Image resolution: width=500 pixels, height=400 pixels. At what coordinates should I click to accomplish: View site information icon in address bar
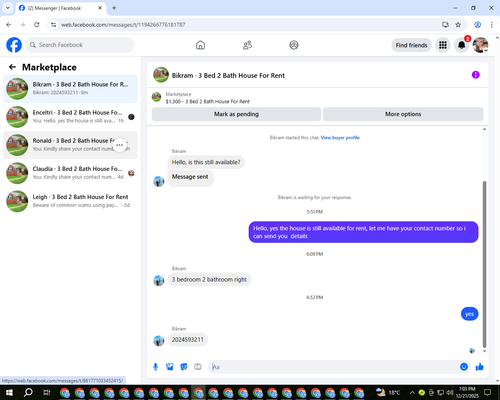click(53, 25)
